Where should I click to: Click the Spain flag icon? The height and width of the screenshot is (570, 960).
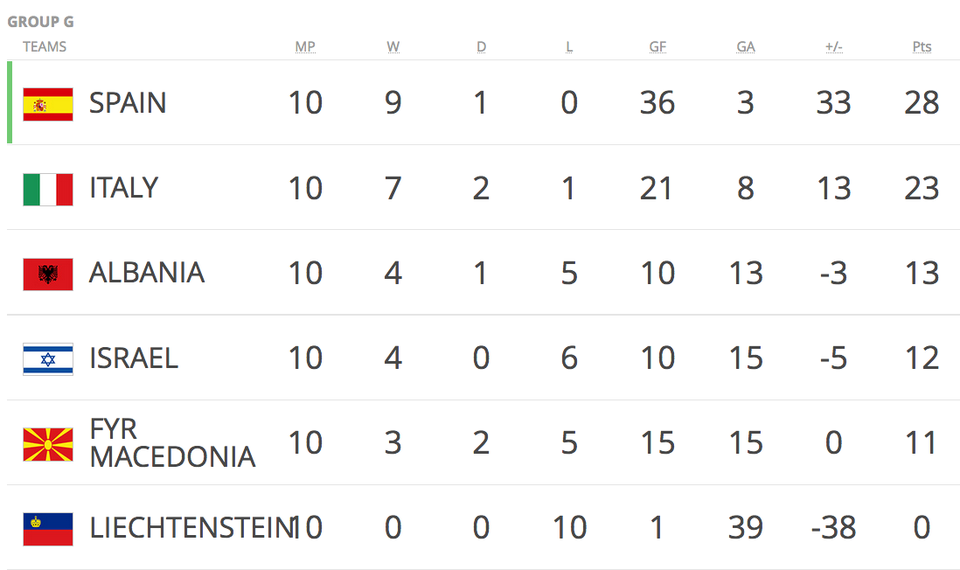[48, 104]
